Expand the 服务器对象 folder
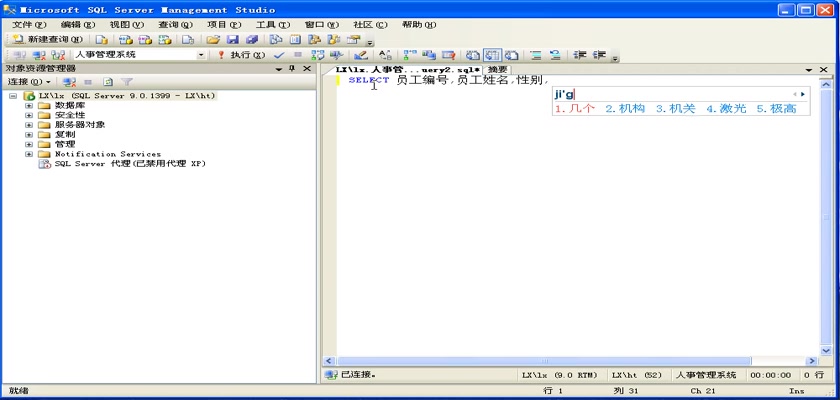 29,125
